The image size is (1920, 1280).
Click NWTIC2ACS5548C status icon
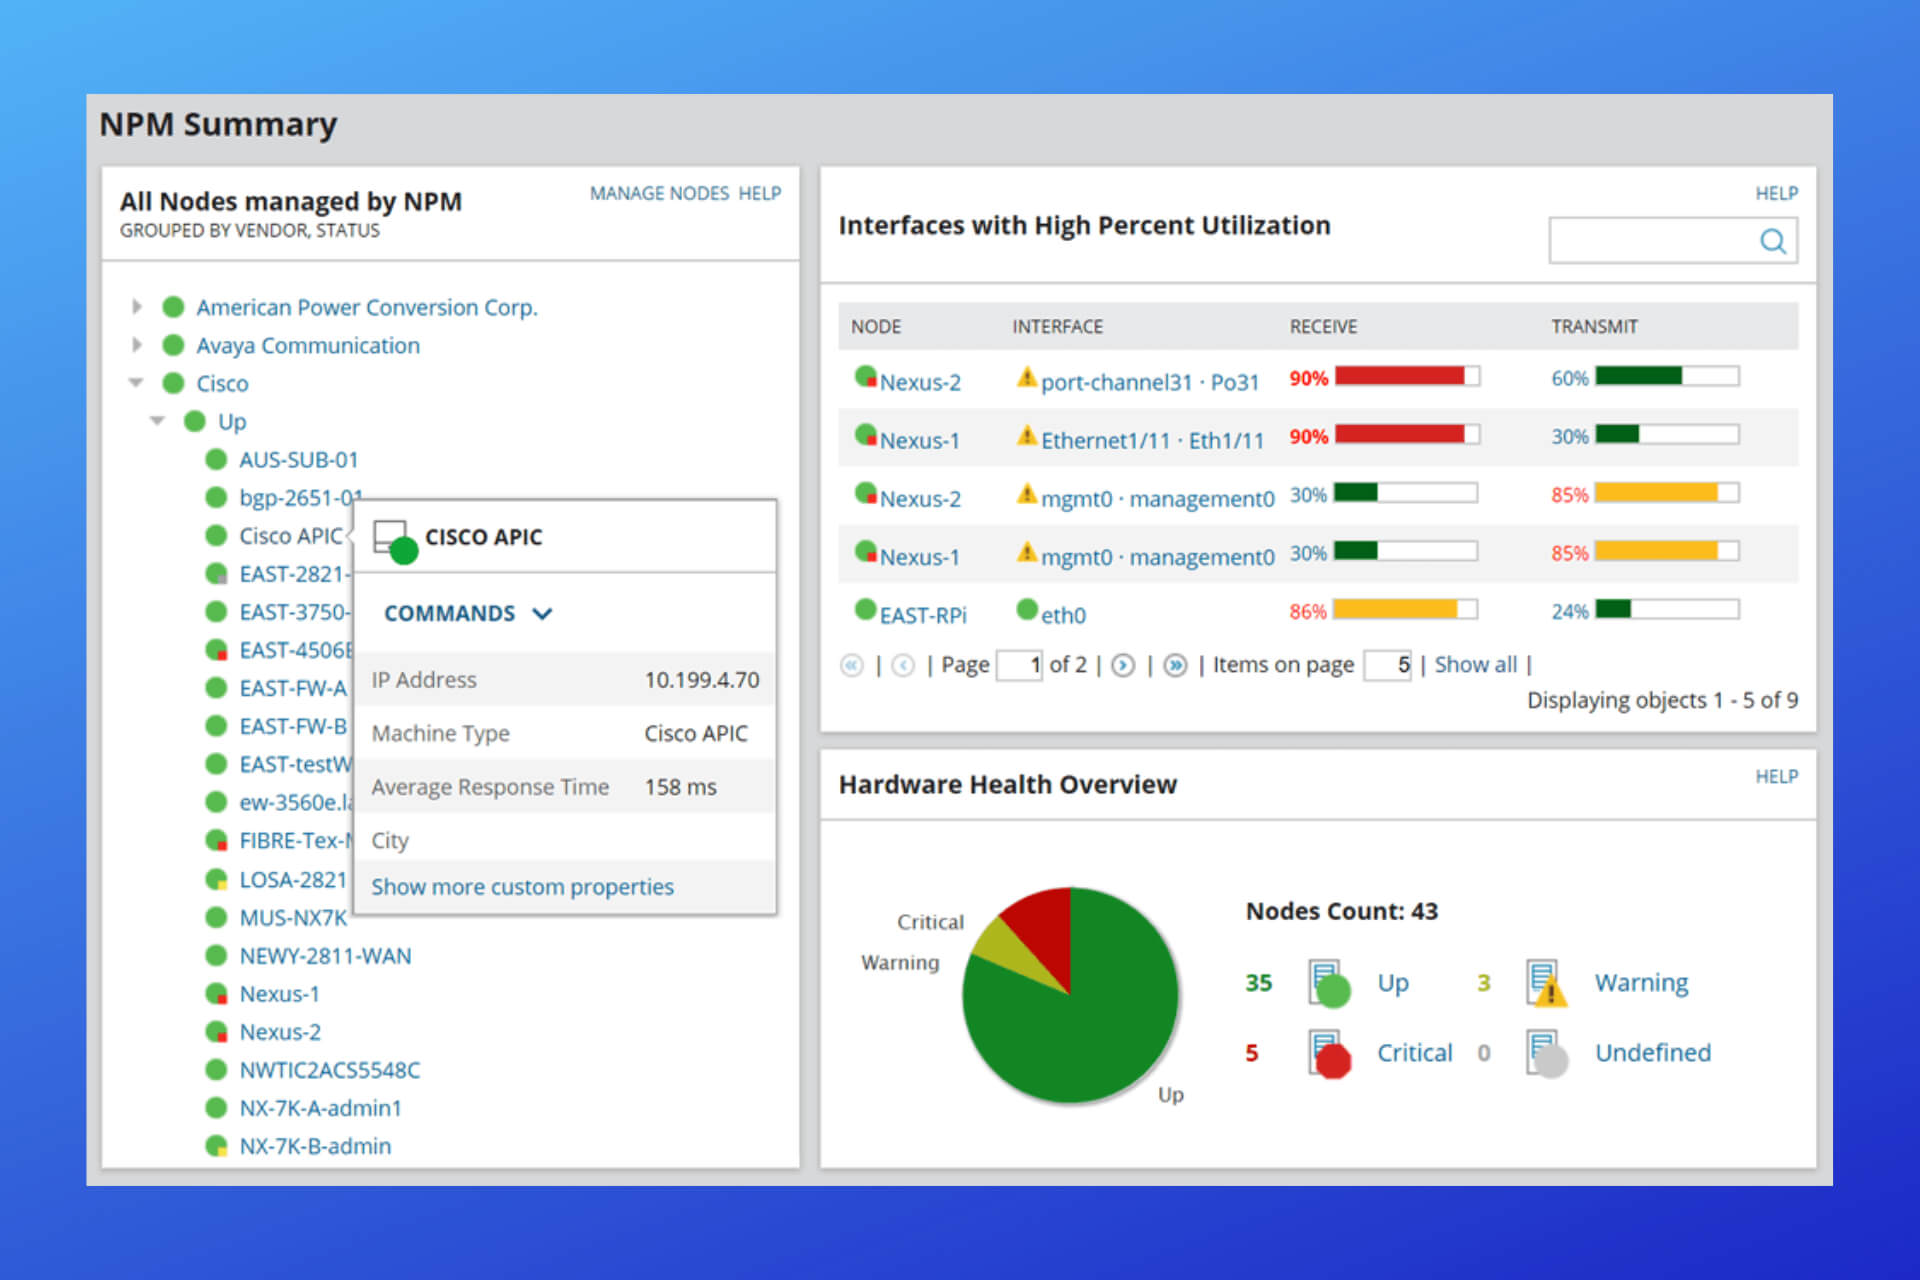tap(216, 1069)
